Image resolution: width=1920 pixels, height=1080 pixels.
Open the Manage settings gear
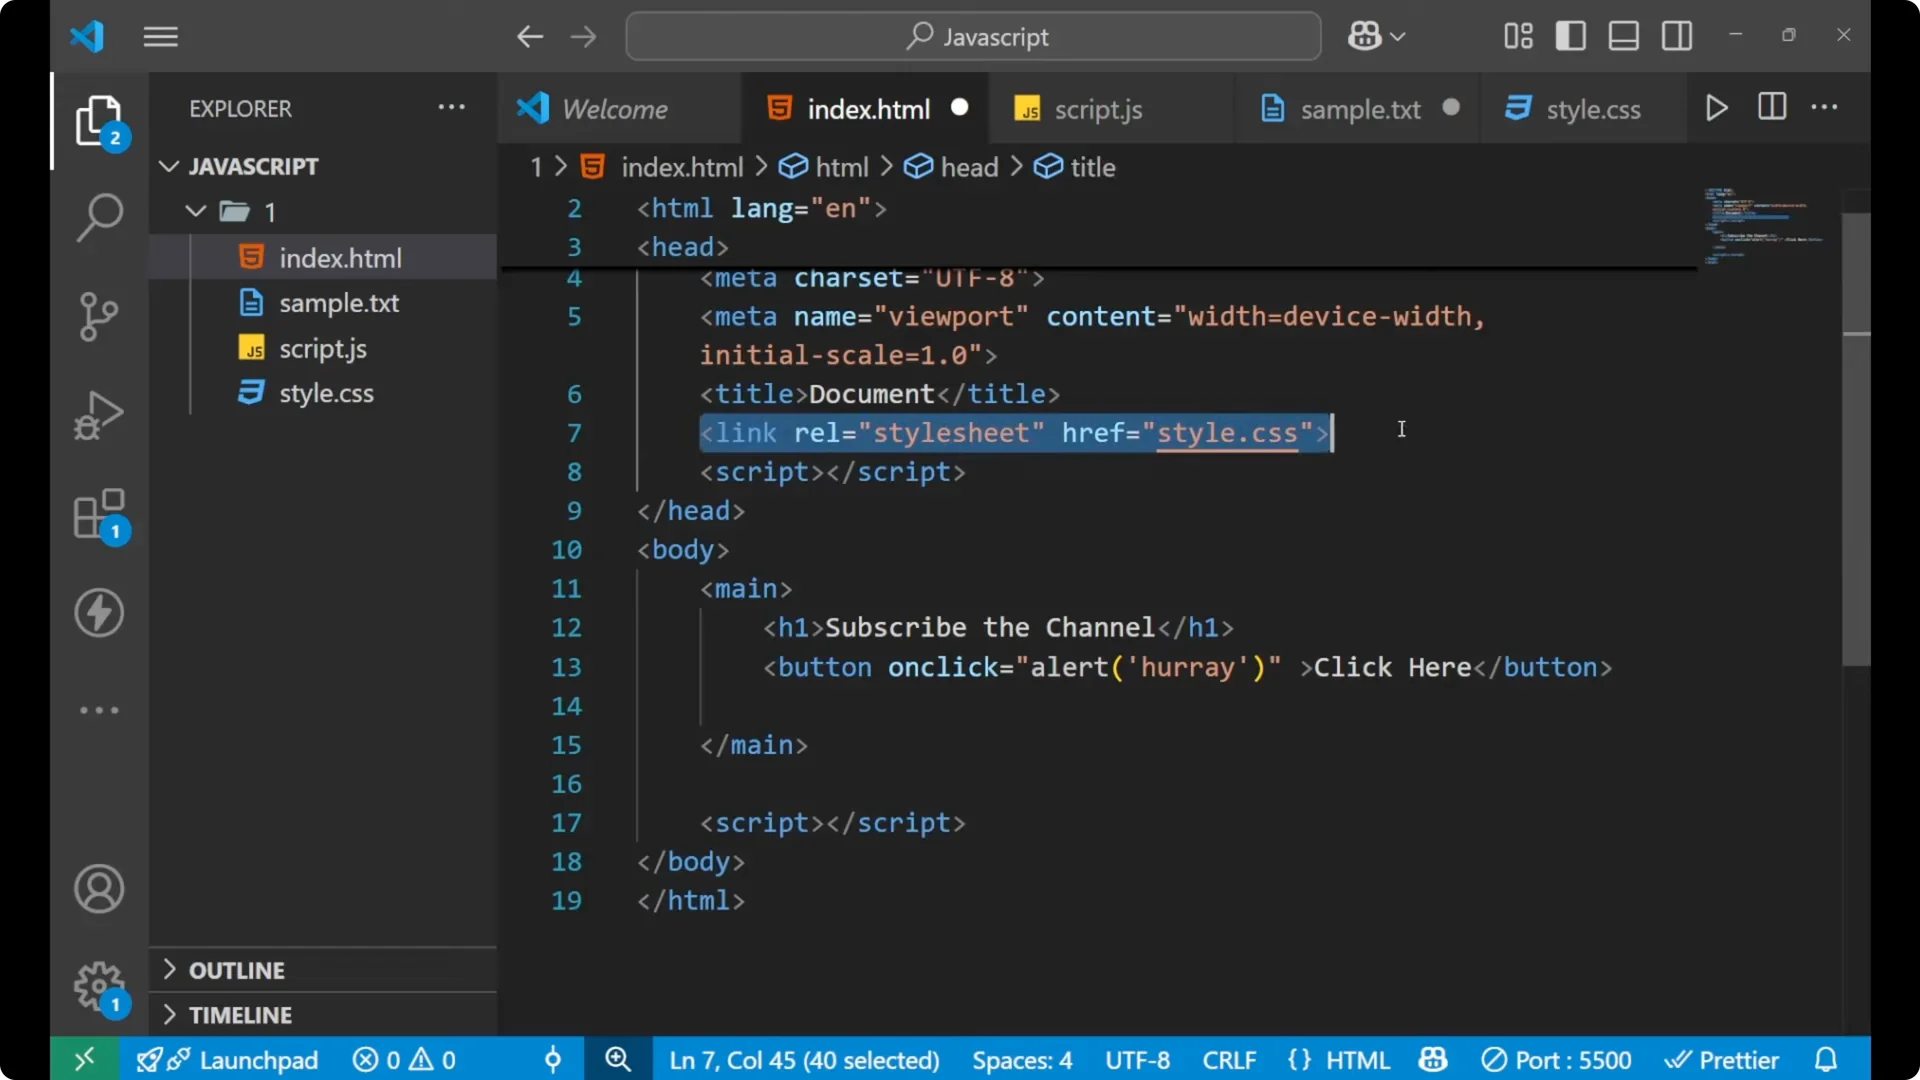(98, 985)
